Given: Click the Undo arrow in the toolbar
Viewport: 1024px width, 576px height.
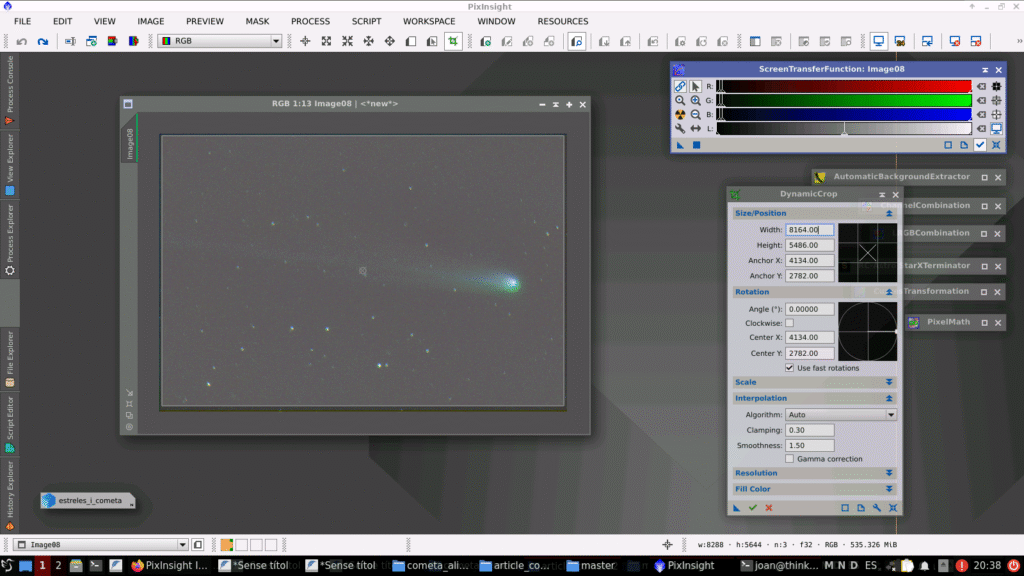Looking at the screenshot, I should coord(21,41).
